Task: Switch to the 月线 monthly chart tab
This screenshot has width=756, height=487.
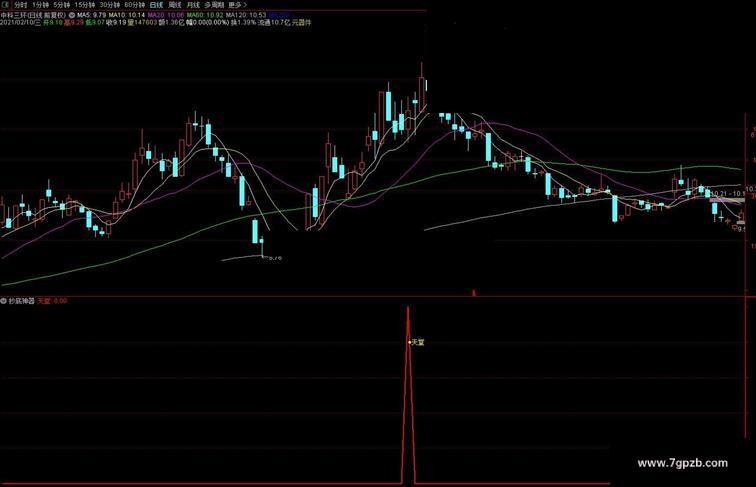Action: [193, 5]
